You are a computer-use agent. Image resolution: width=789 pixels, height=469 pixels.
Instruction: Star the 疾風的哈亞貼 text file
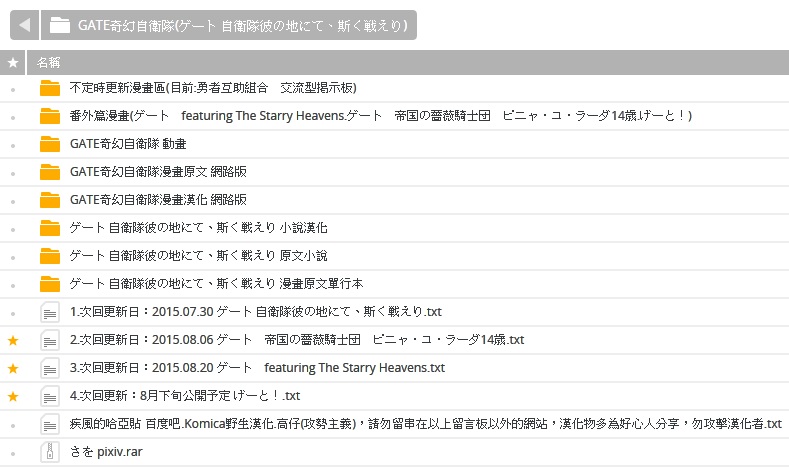(13, 426)
